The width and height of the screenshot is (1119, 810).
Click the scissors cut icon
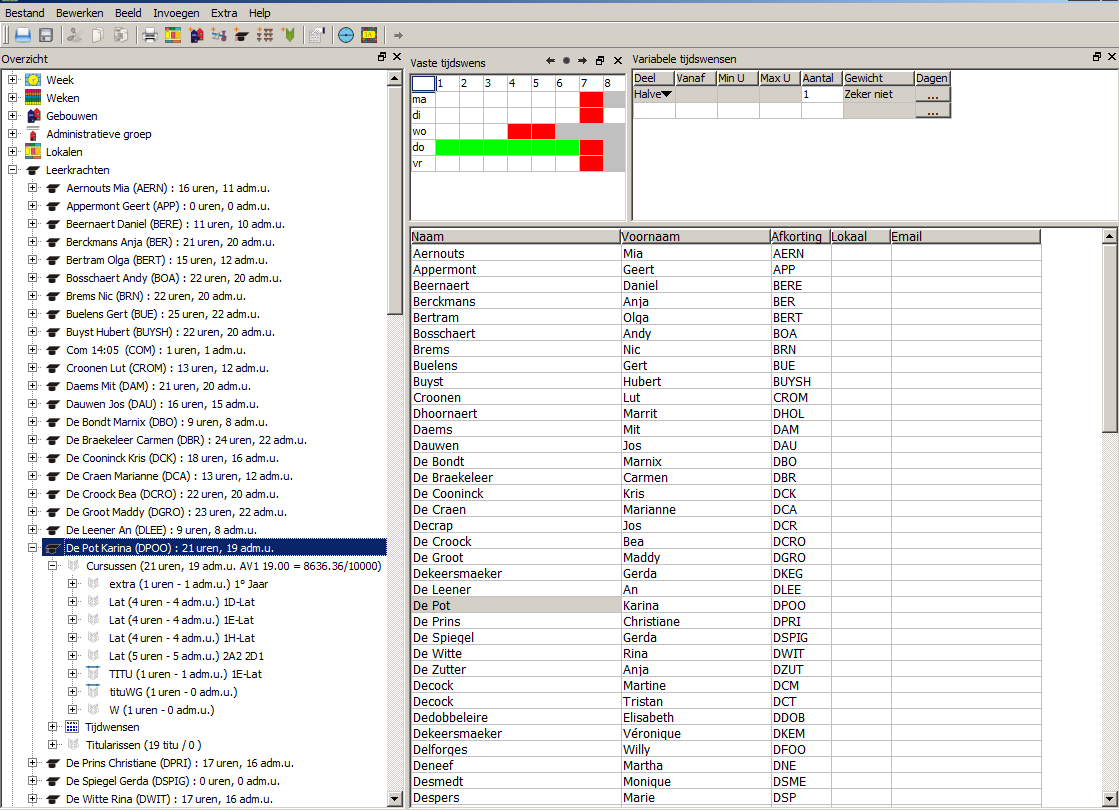[x=74, y=35]
